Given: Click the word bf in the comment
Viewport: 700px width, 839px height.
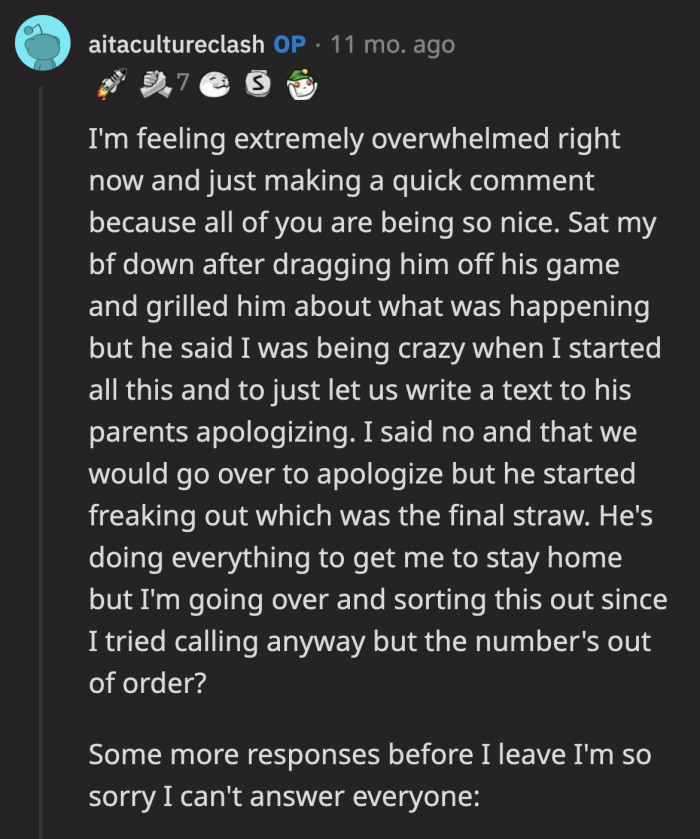Looking at the screenshot, I should click(x=98, y=264).
